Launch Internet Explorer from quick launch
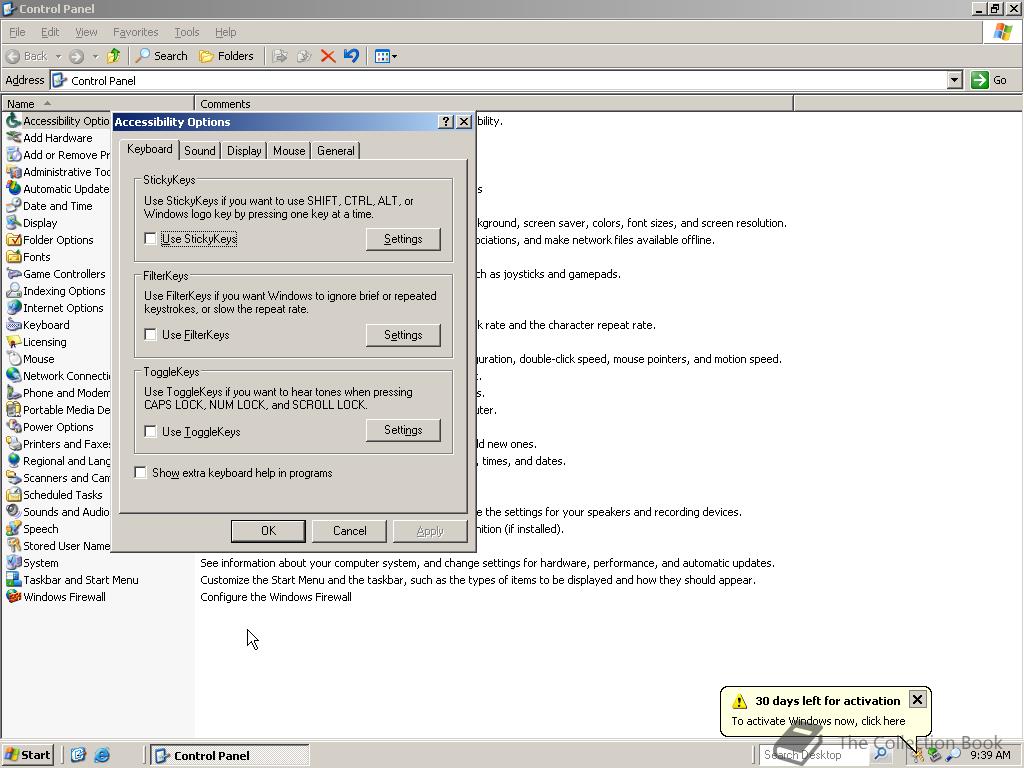 (102, 755)
